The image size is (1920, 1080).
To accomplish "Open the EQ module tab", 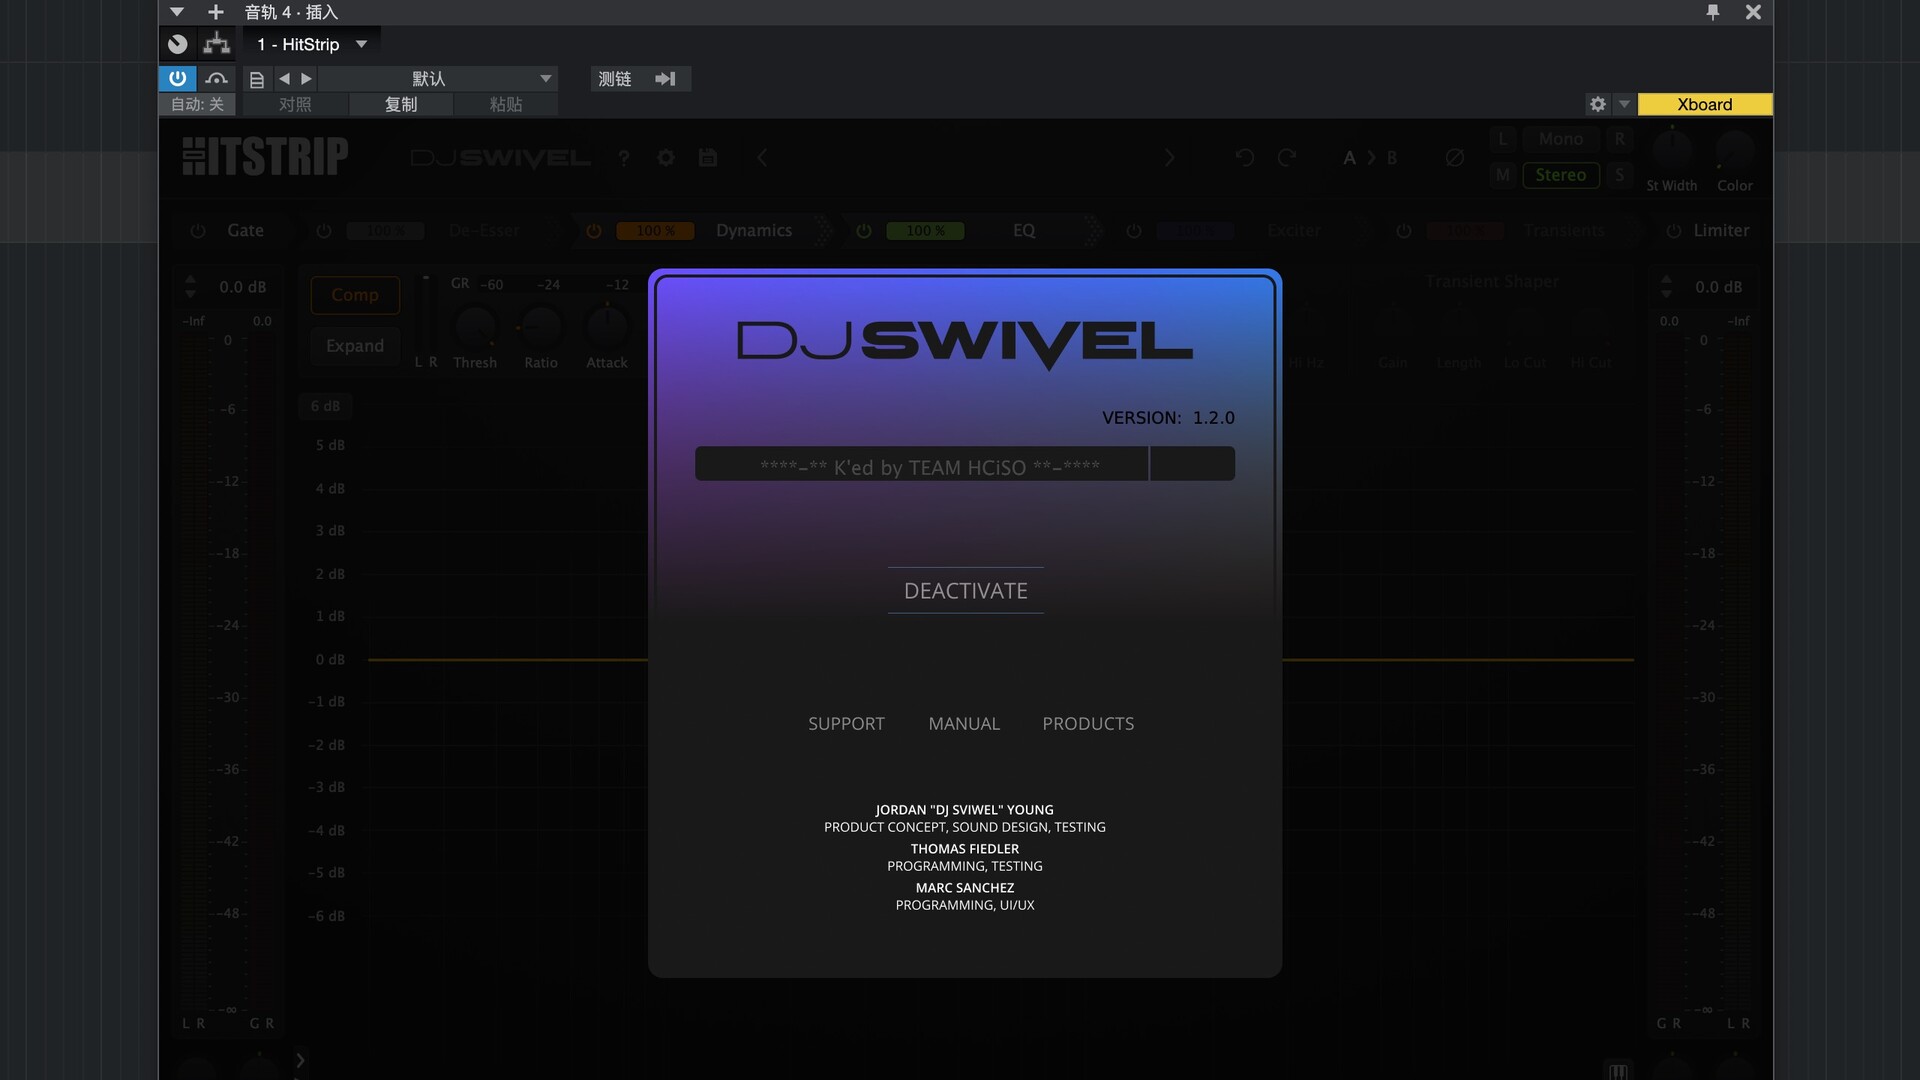I will coord(1024,231).
